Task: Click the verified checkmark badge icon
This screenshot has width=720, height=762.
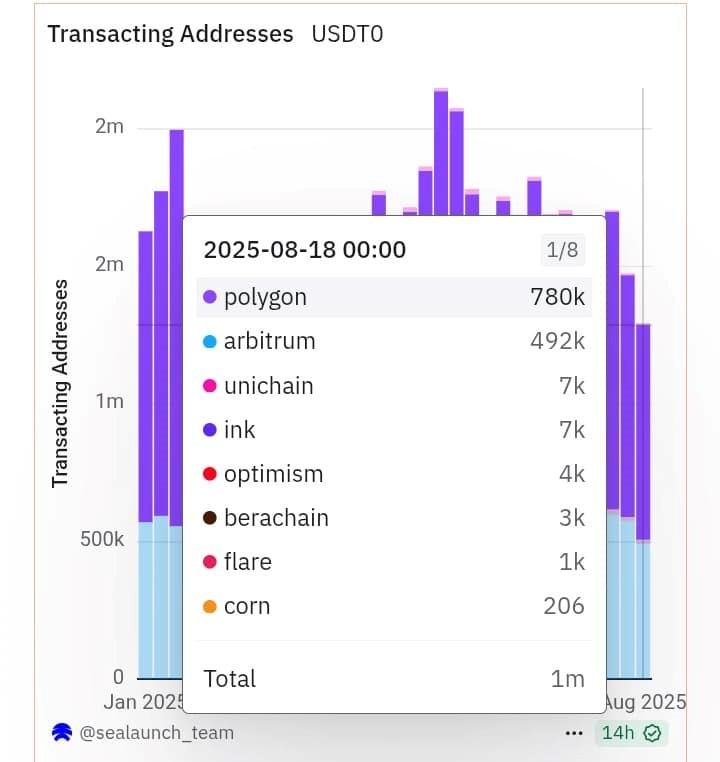Action: tap(652, 733)
